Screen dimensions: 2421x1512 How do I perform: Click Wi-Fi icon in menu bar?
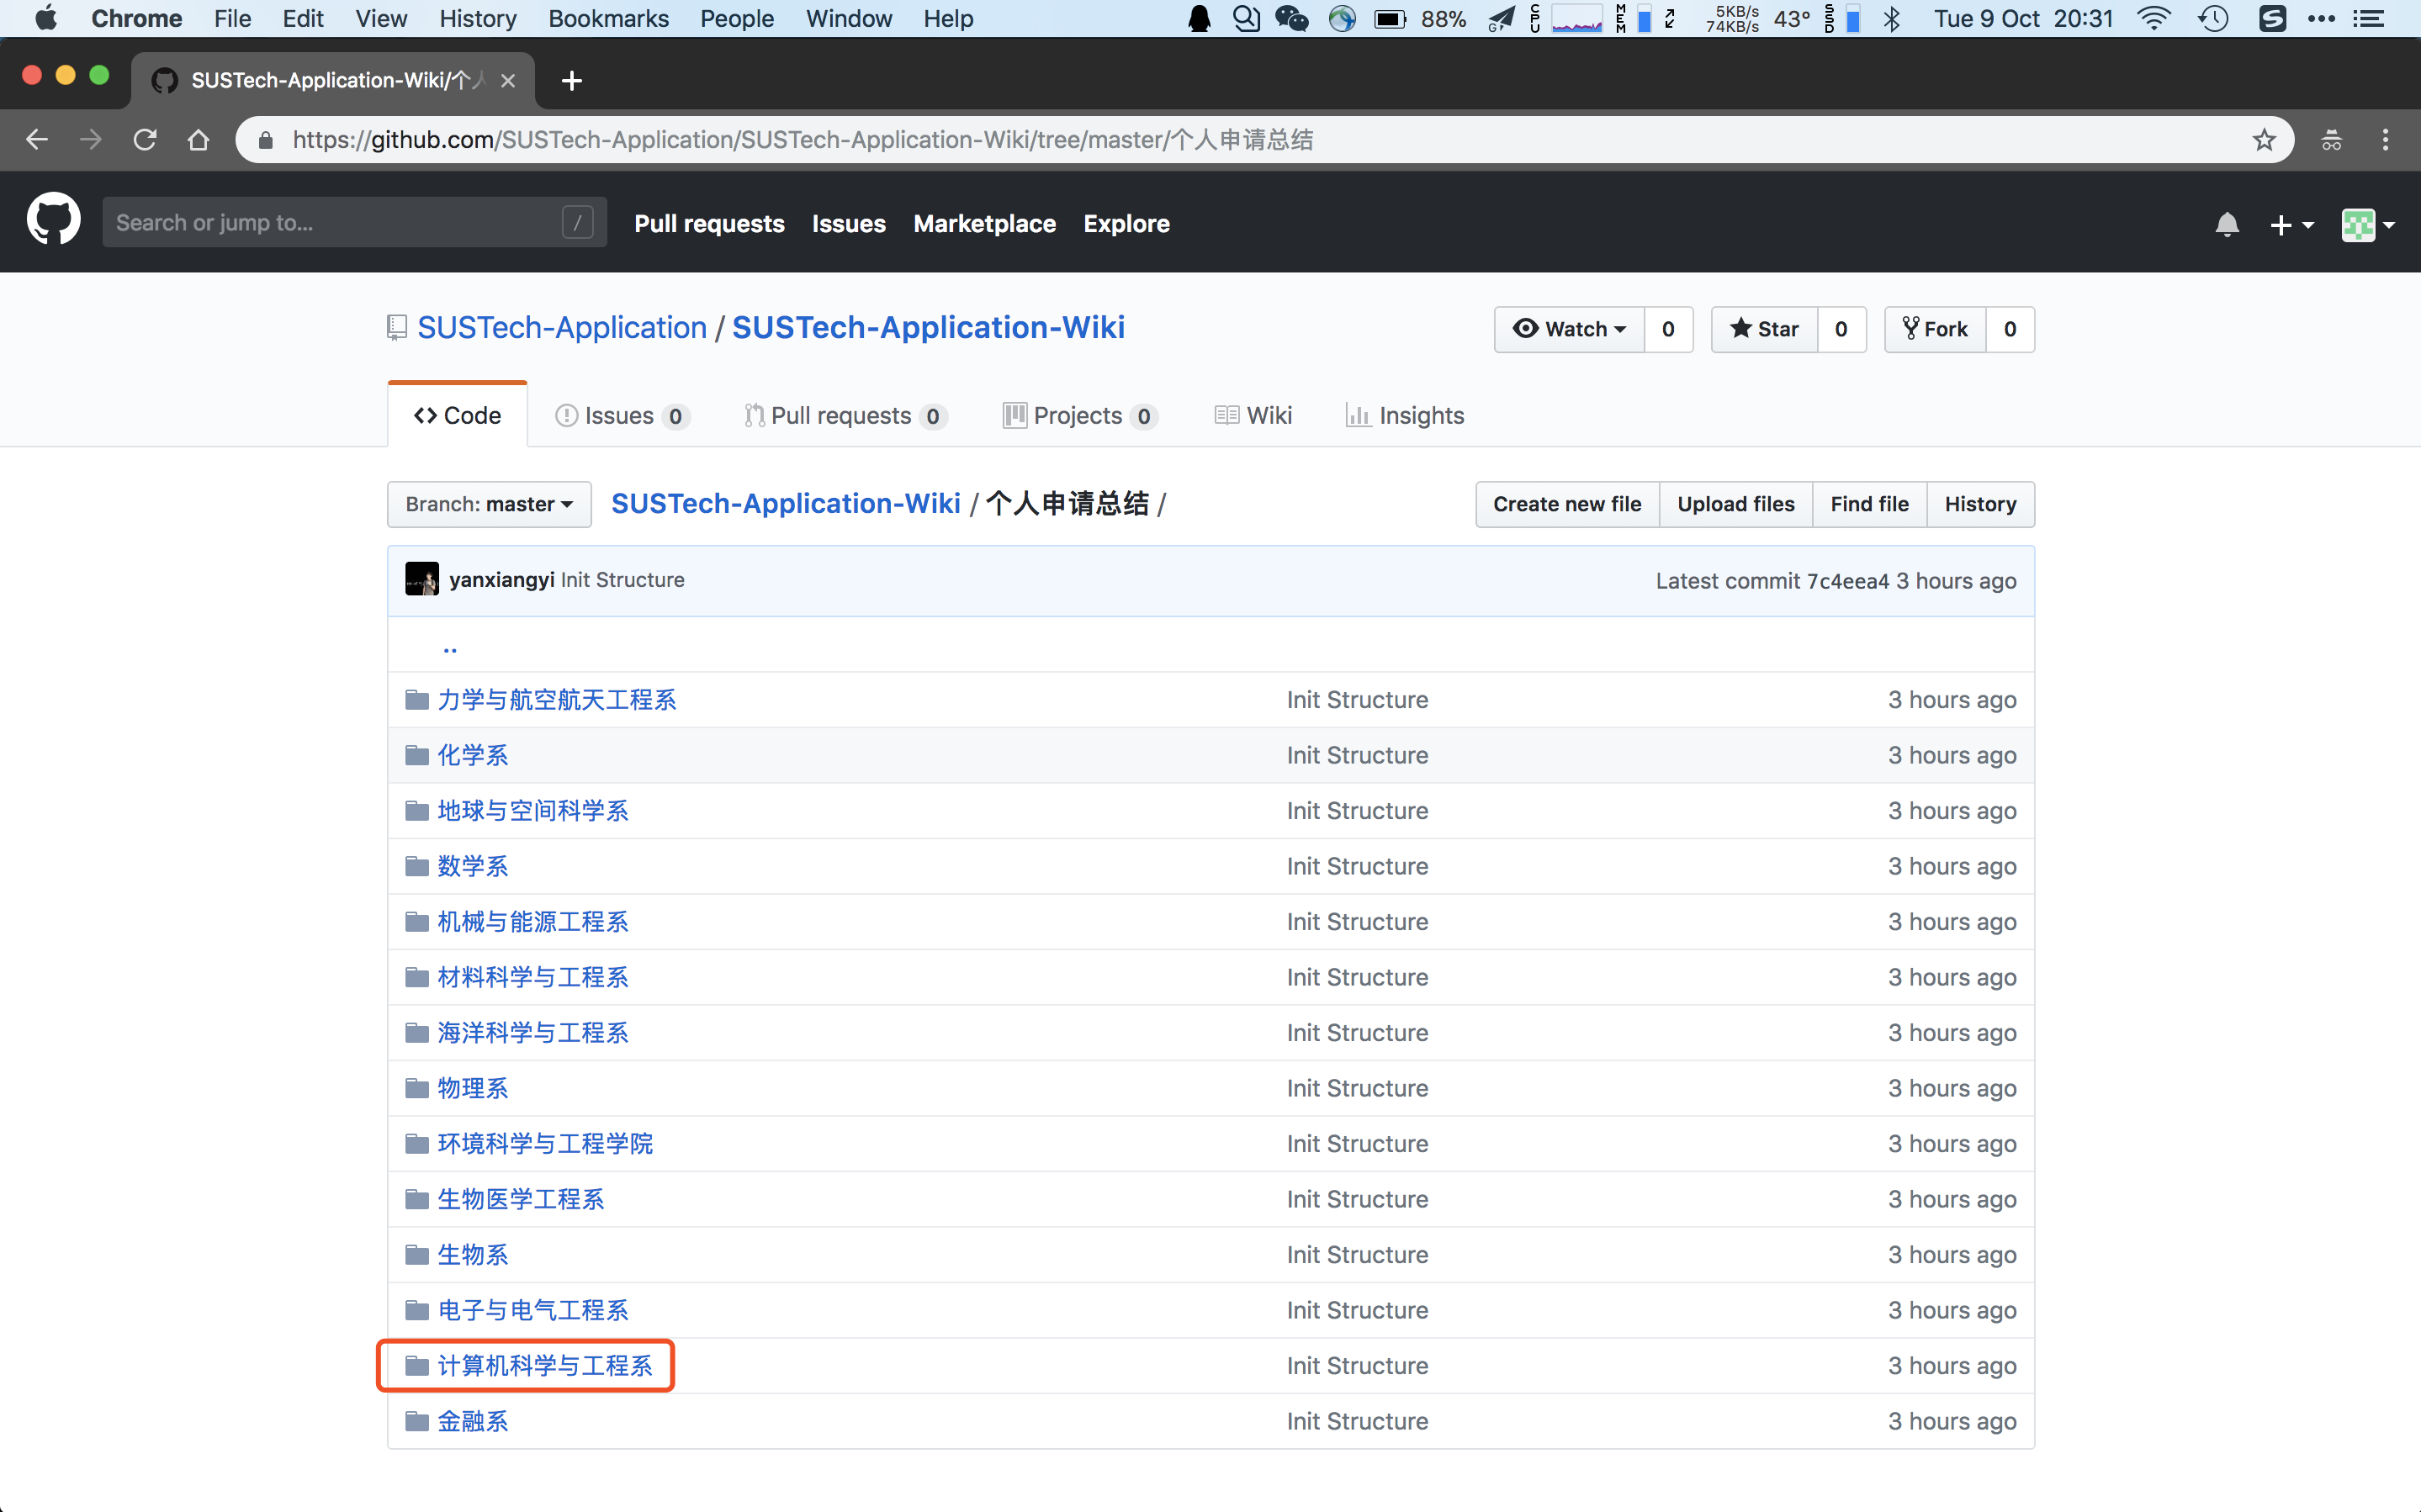click(2153, 19)
